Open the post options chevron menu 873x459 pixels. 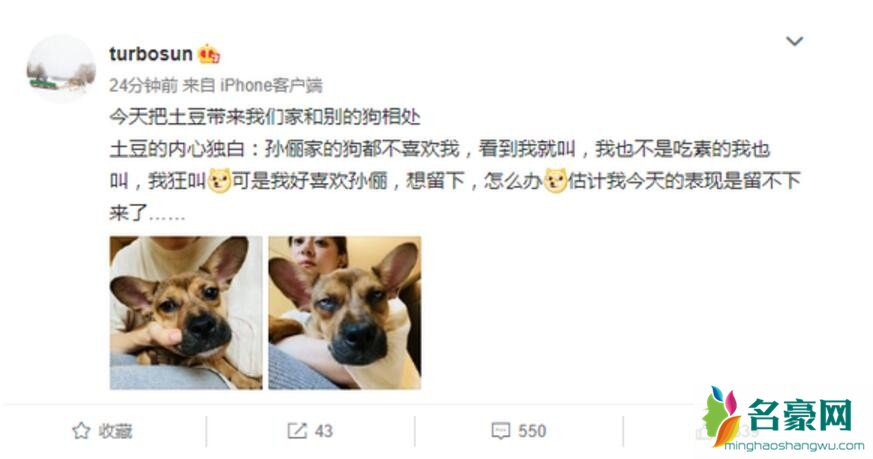[x=794, y=41]
